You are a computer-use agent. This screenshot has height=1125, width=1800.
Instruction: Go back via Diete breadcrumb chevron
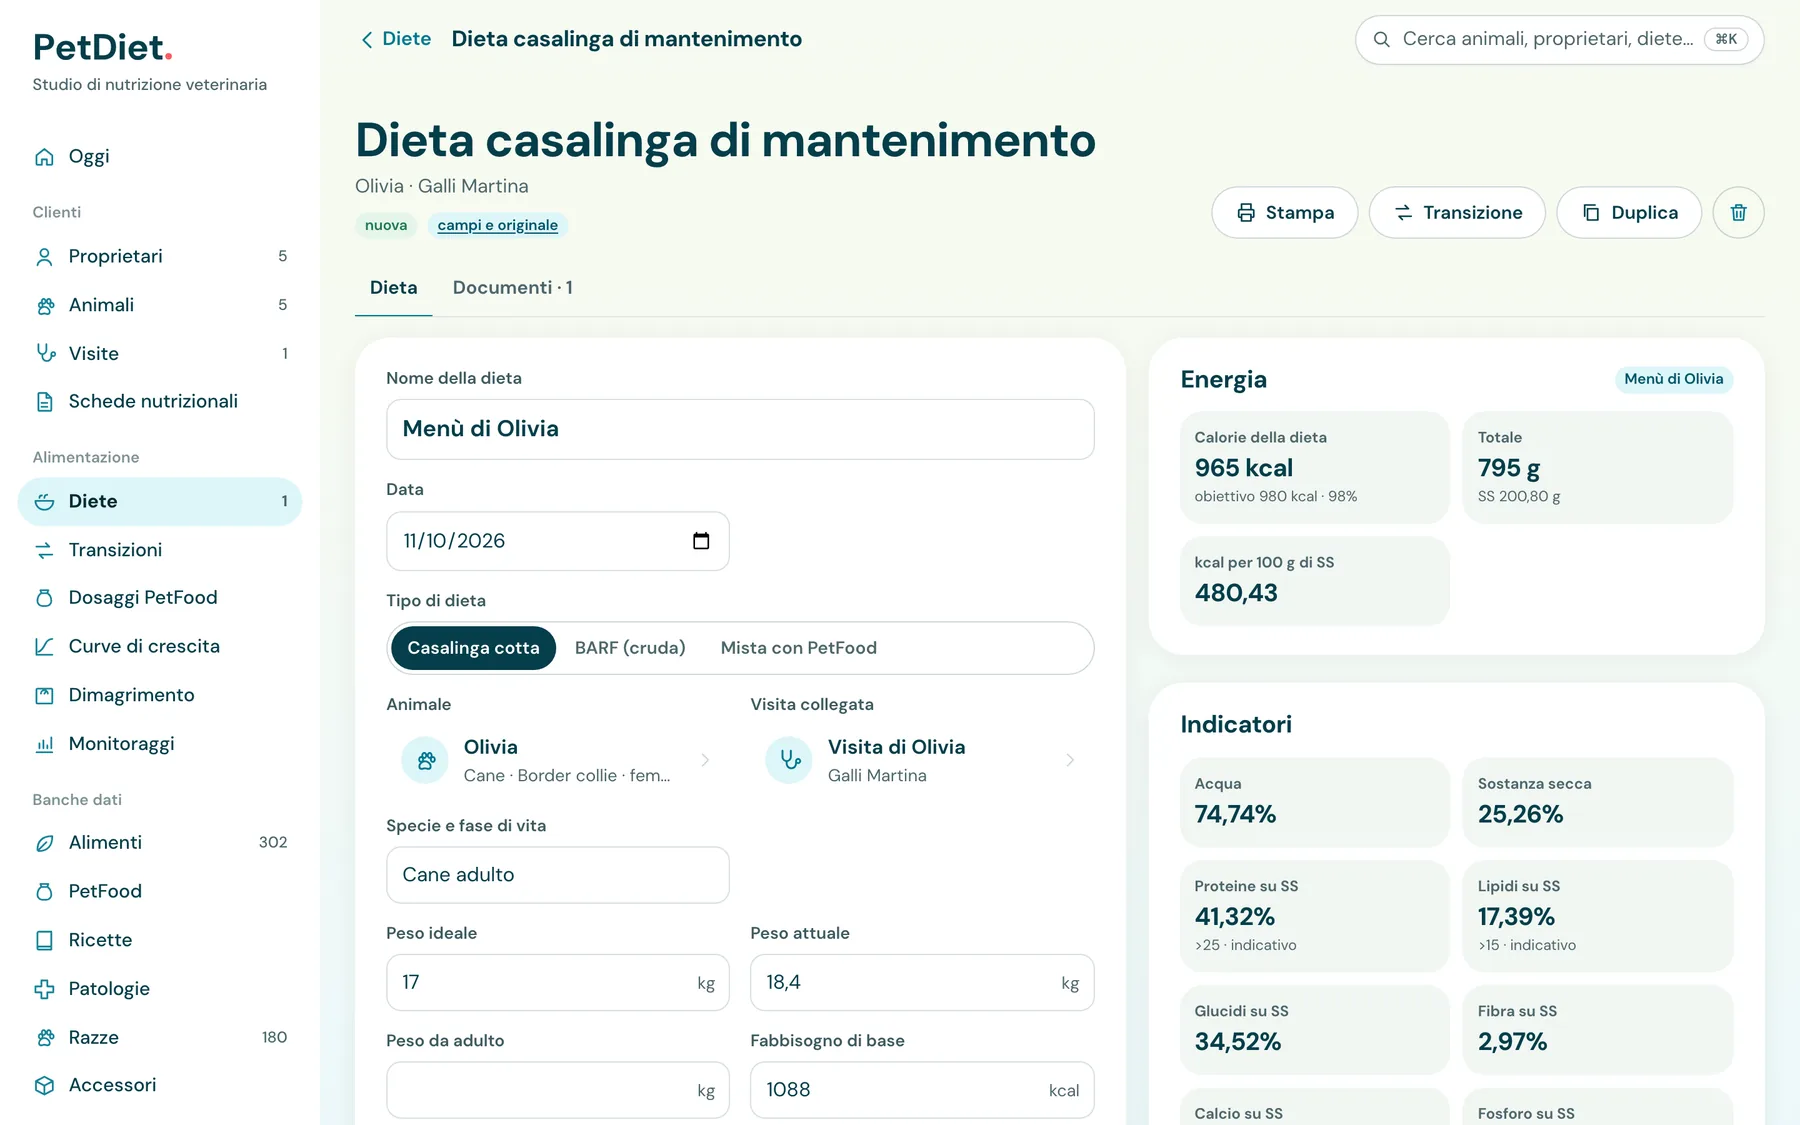(366, 39)
